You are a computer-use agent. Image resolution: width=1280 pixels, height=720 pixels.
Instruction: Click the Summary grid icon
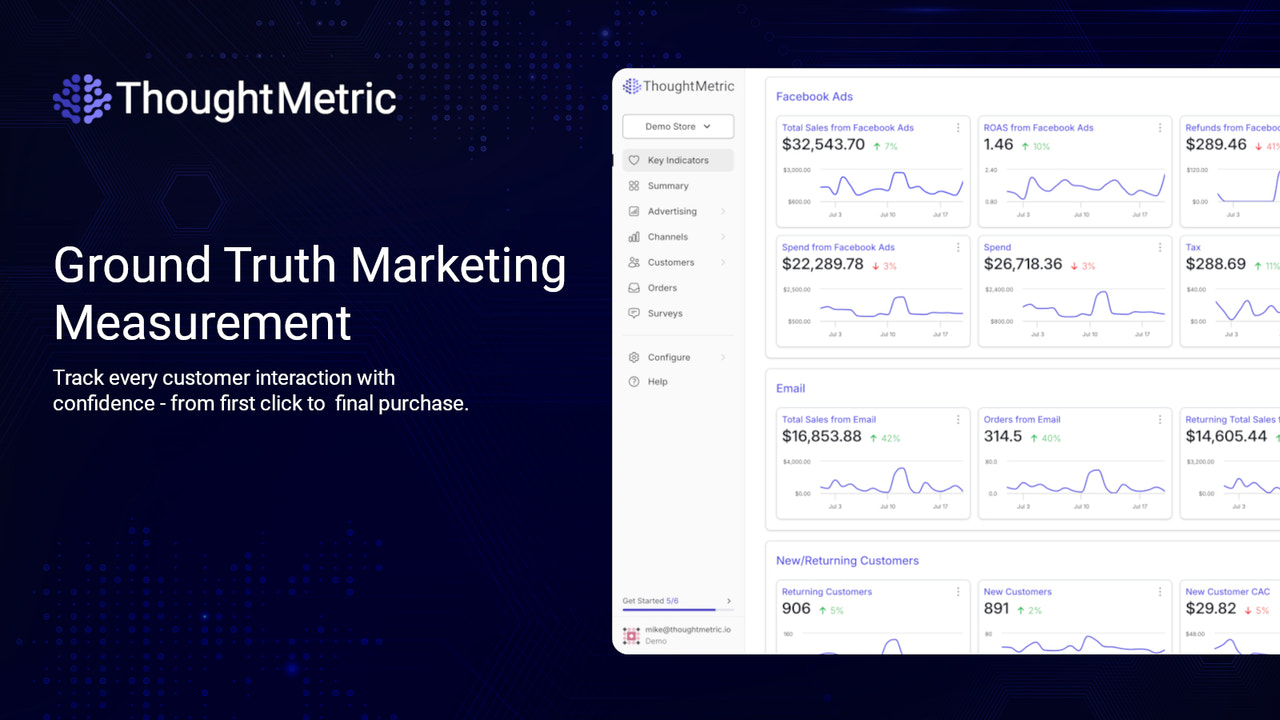click(634, 185)
